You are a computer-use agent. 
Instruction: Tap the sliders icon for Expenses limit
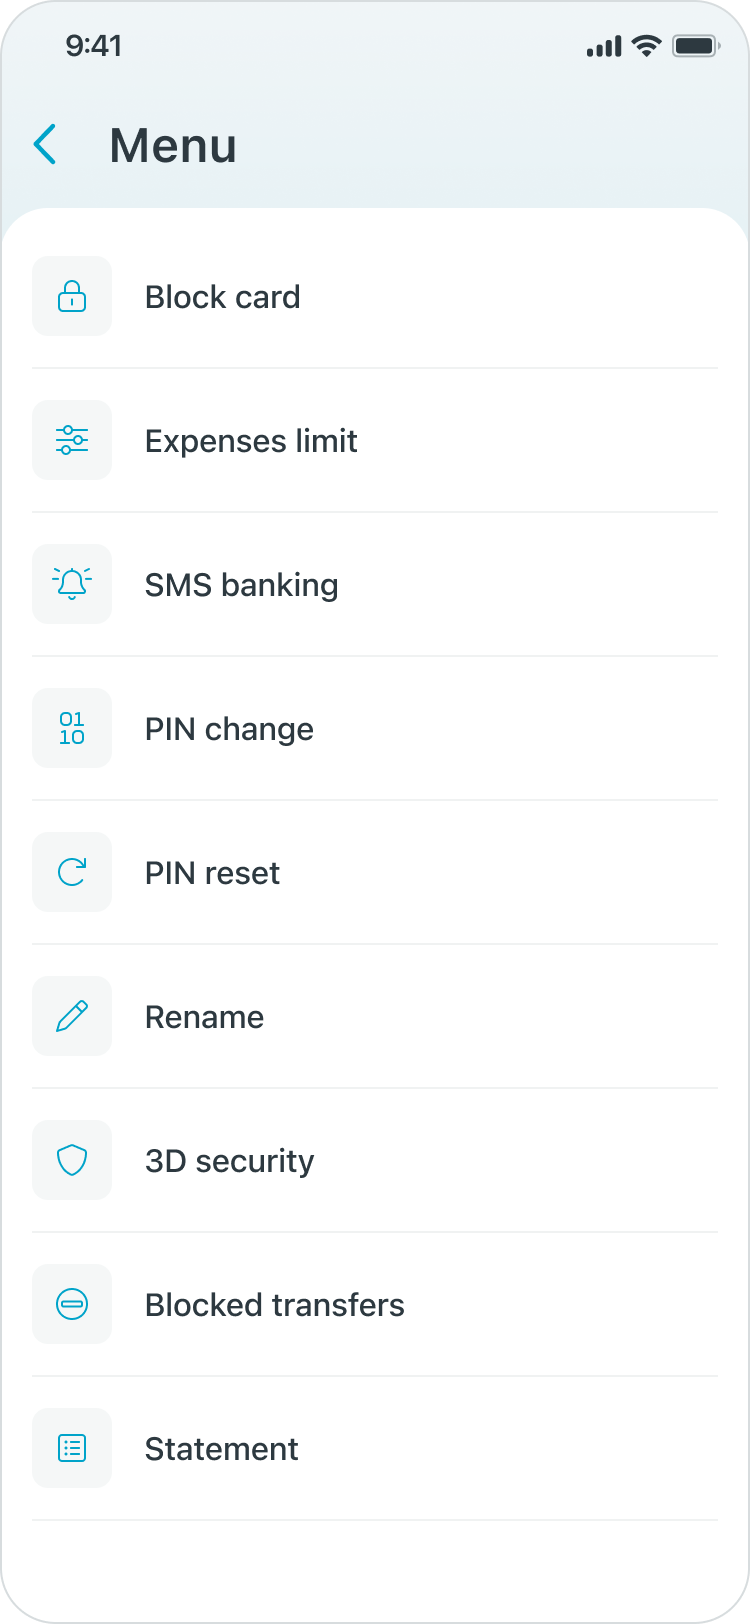[72, 441]
